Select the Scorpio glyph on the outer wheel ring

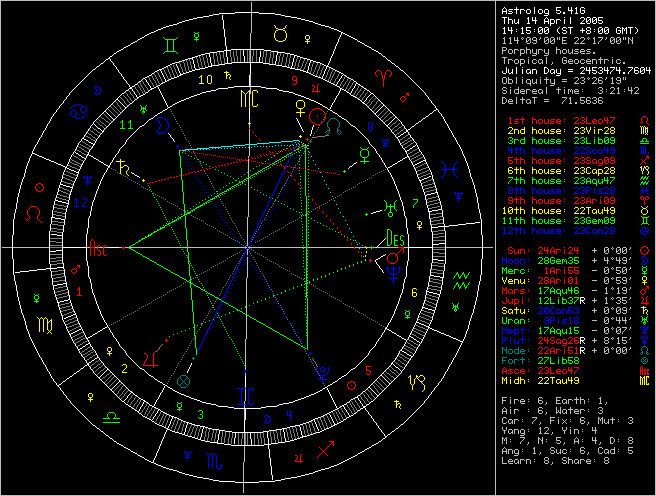(215, 461)
